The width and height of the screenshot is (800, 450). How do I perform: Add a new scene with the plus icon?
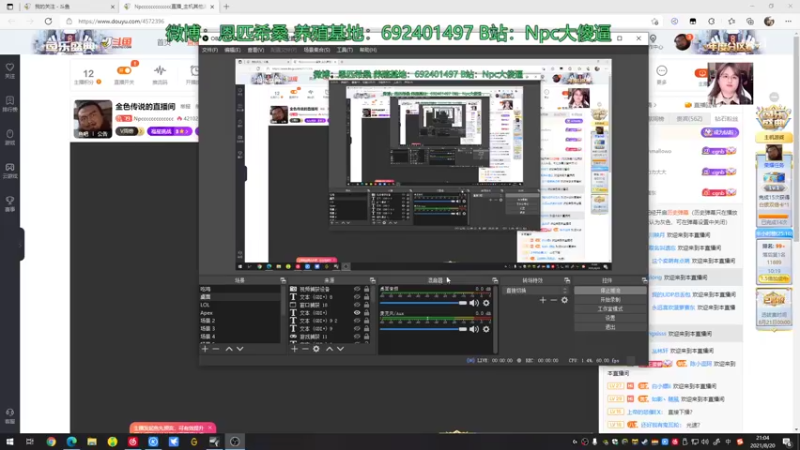[205, 349]
